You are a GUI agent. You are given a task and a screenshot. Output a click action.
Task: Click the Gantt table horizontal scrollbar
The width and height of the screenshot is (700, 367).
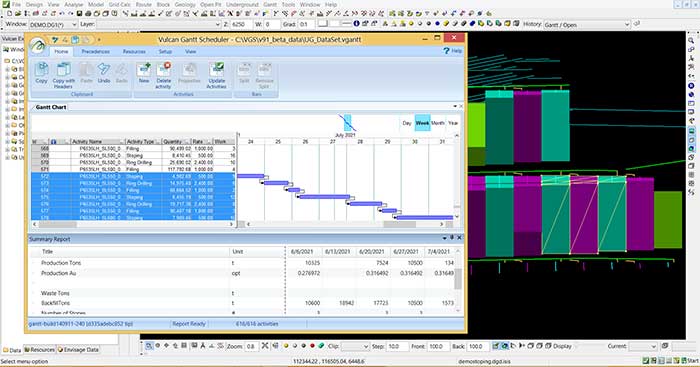click(133, 224)
